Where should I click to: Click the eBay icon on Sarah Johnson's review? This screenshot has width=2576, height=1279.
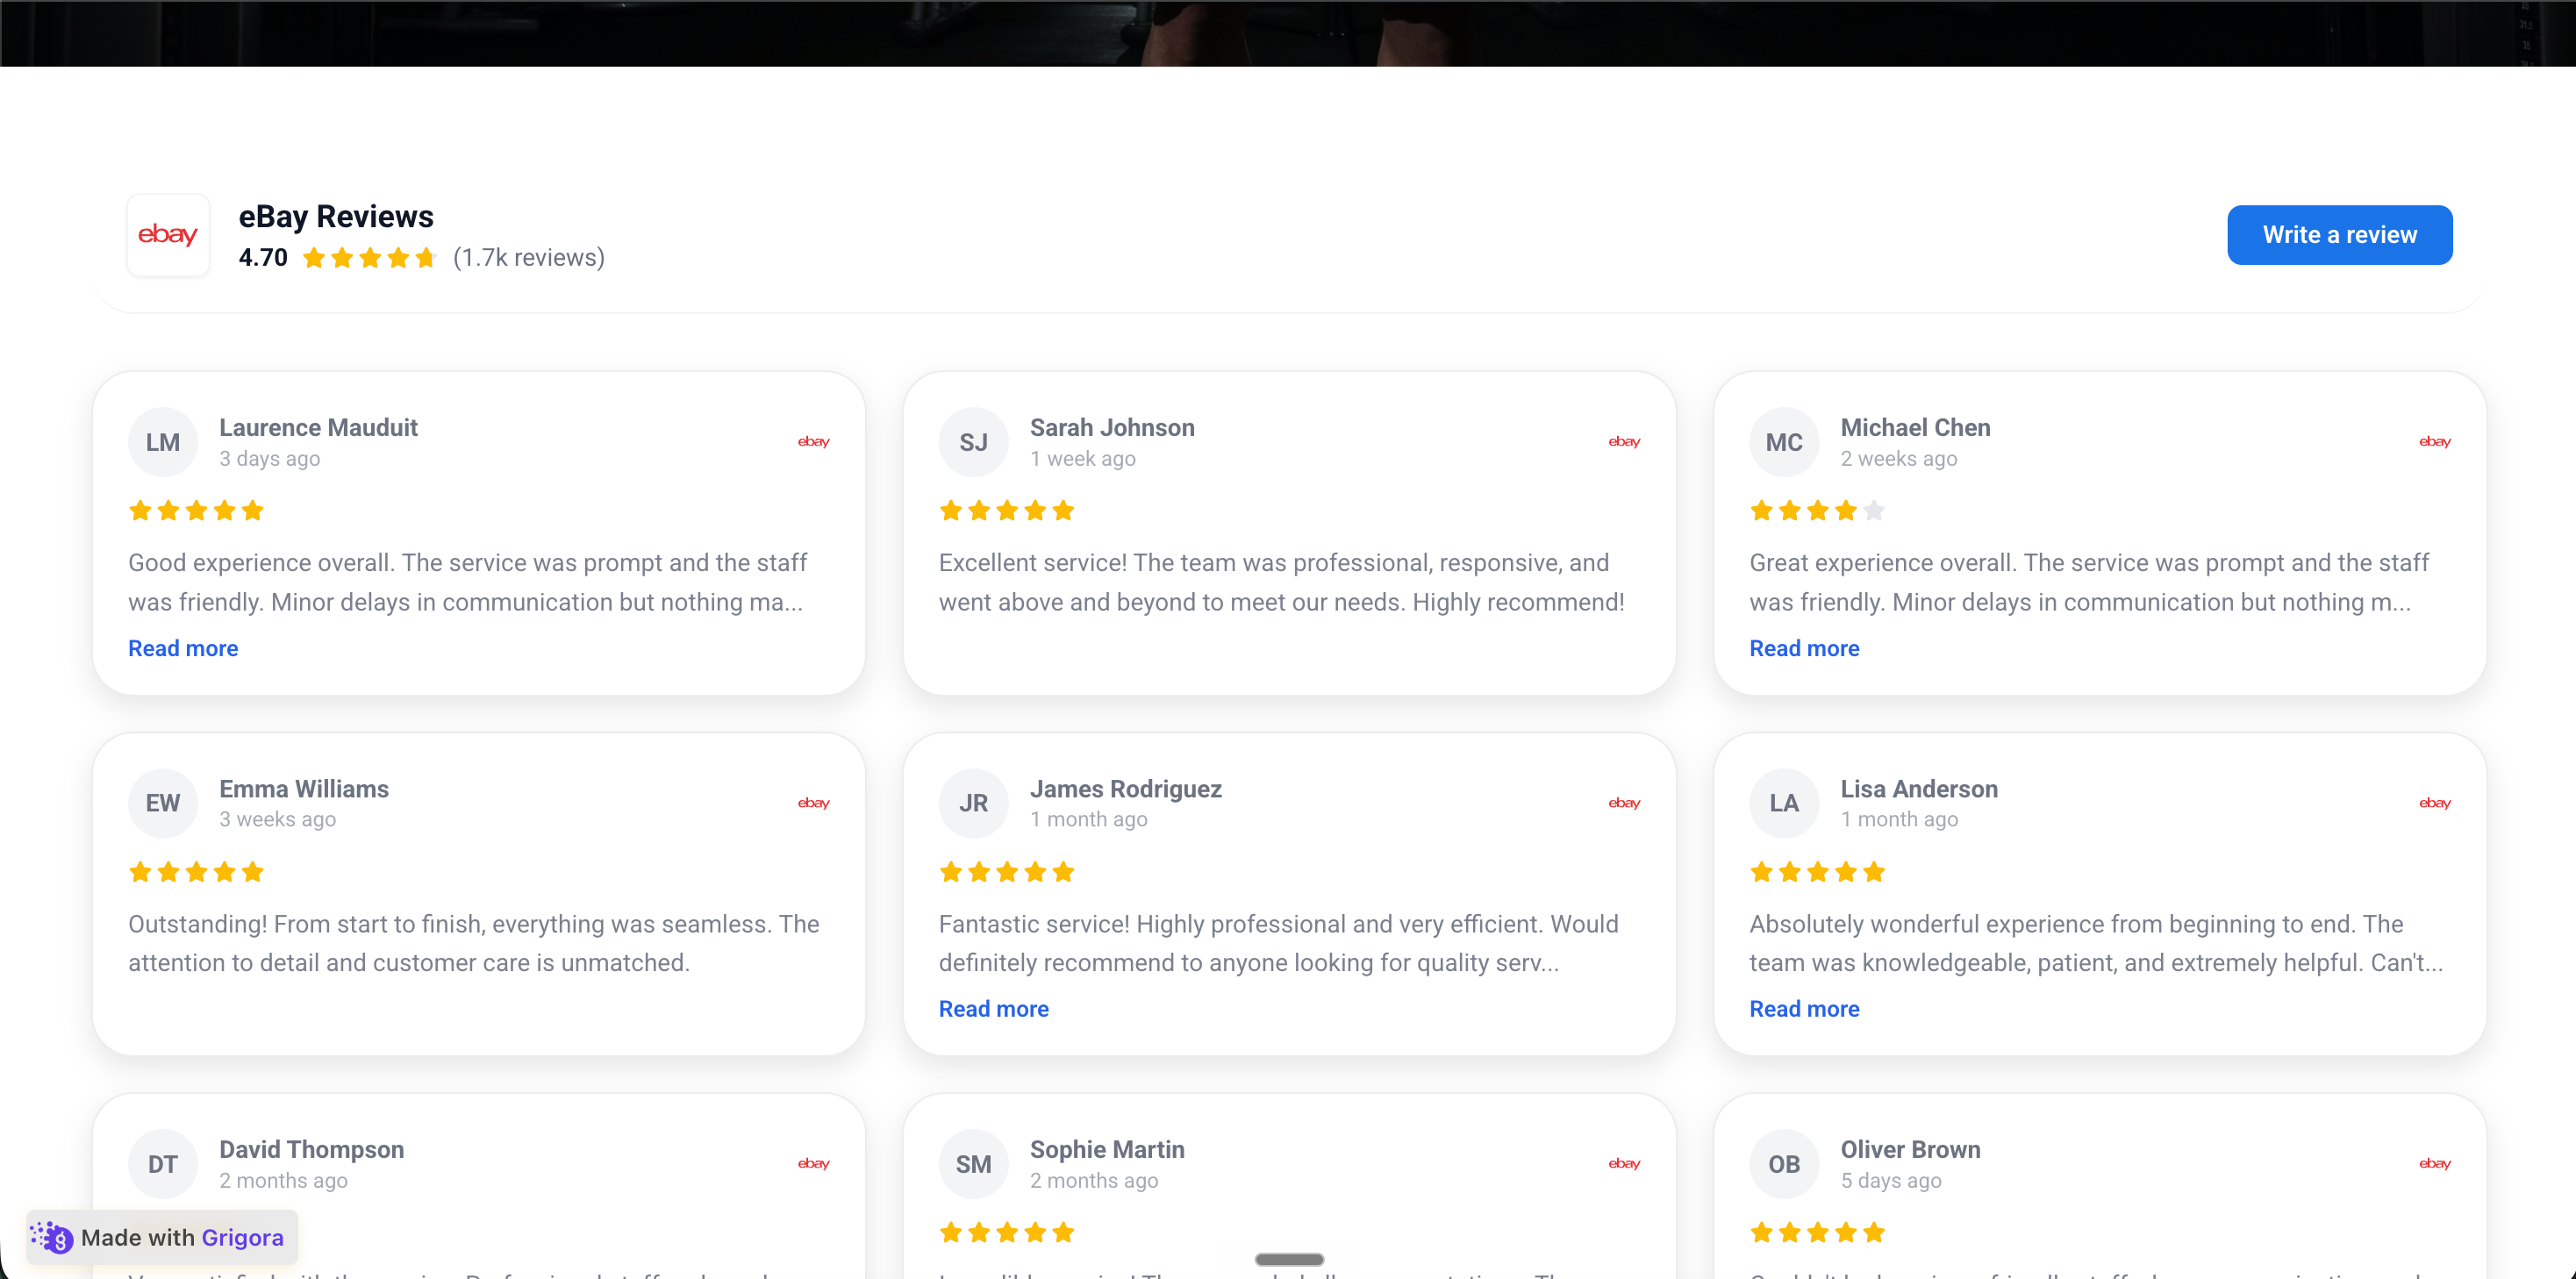point(1624,442)
